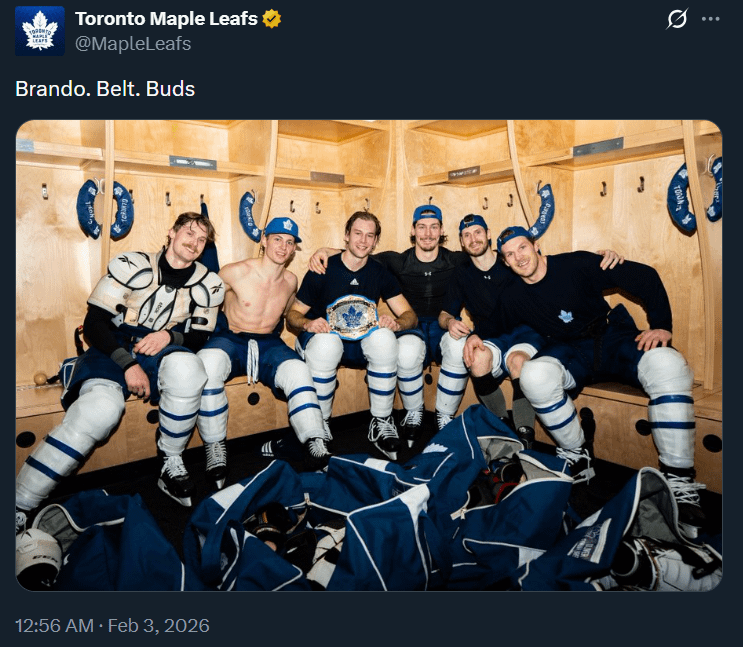Screen dimensions: 743x647
Task: Click the top-left wooden locker shelf in photo
Action: 60,152
